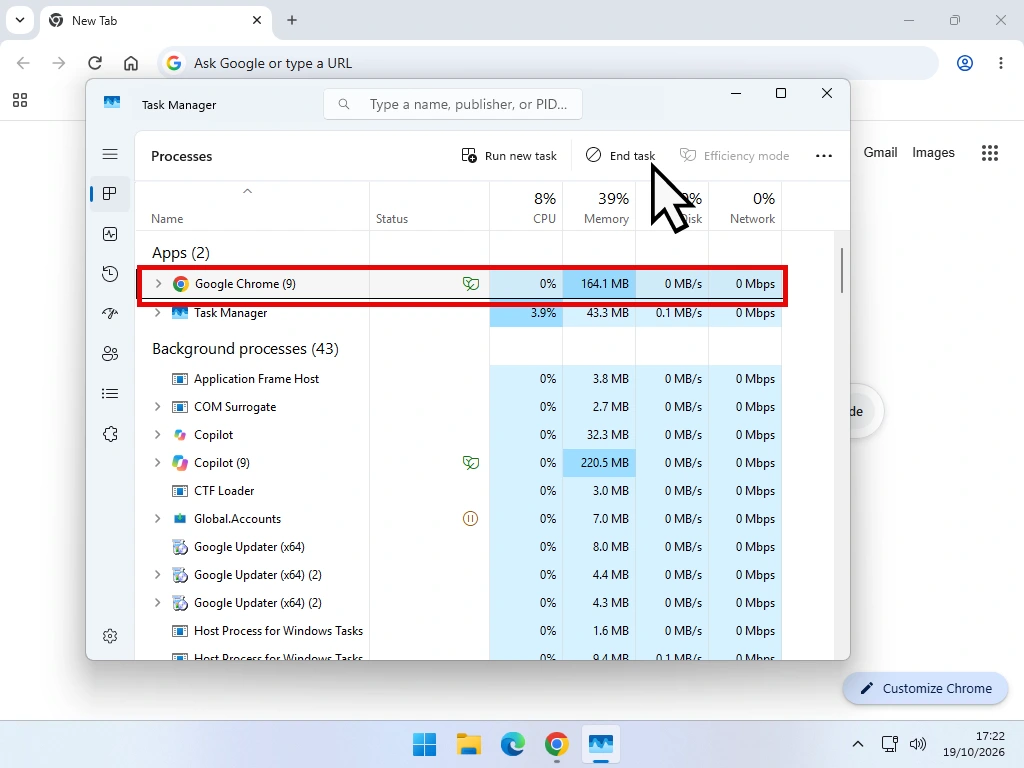Open a new Chrome tab with plus button

tap(292, 20)
